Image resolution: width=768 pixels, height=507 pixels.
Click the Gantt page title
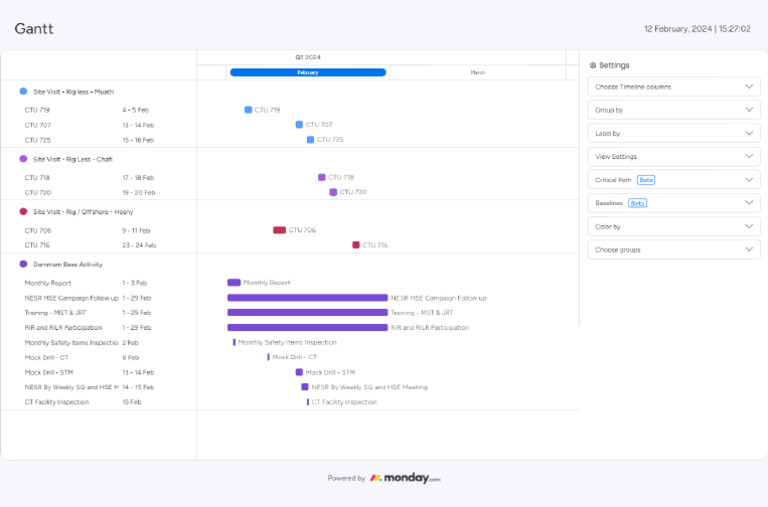click(34, 28)
